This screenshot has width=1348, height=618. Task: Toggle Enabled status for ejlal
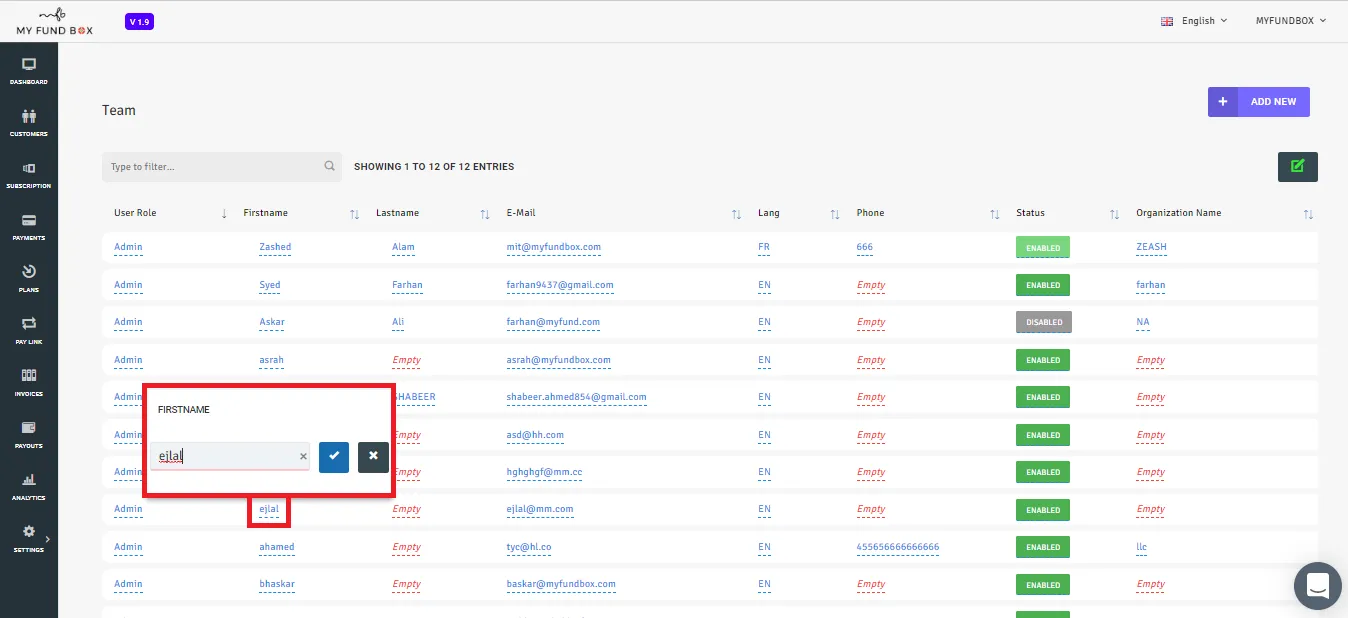[1043, 510]
